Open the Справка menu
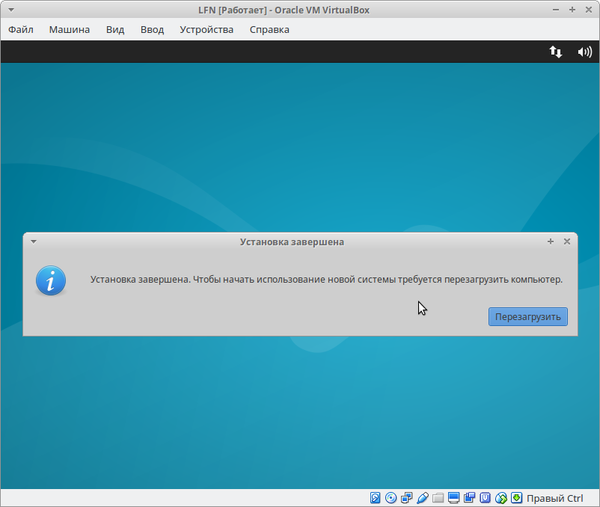Screen dimensions: 600x507 [x=269, y=29]
